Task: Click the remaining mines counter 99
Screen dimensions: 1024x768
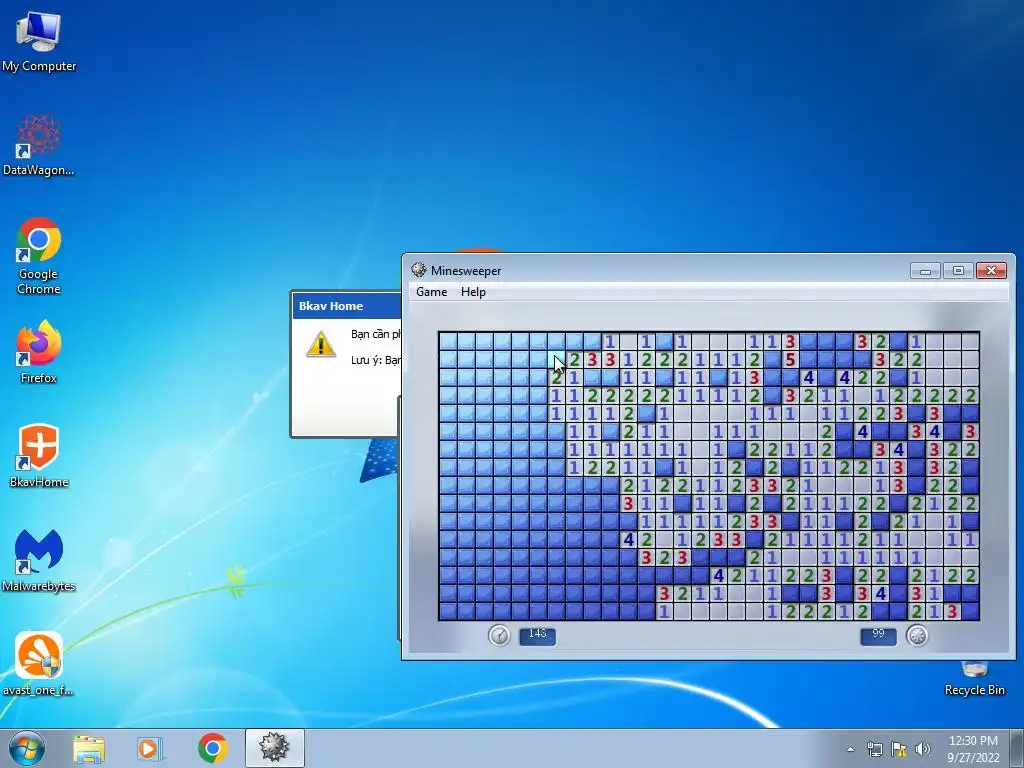Action: [878, 636]
